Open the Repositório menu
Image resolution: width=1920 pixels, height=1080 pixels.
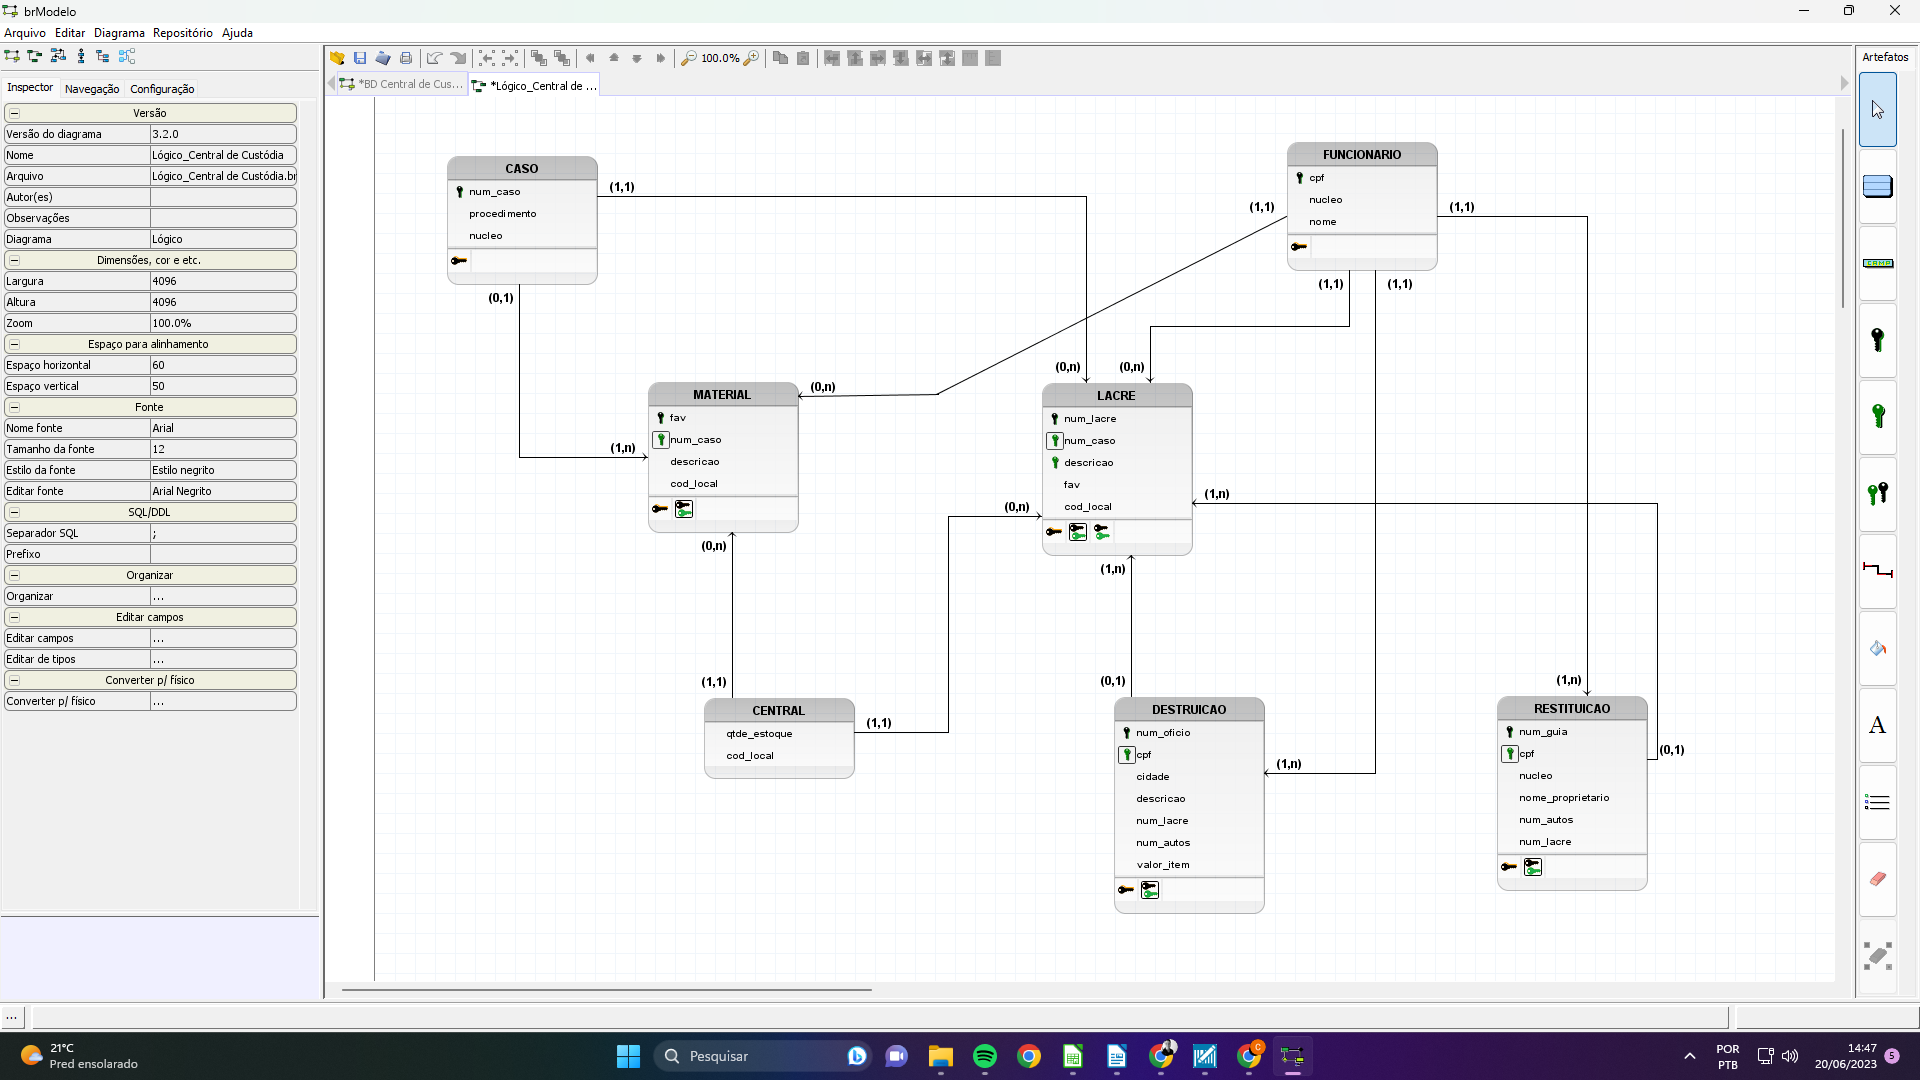(x=182, y=33)
